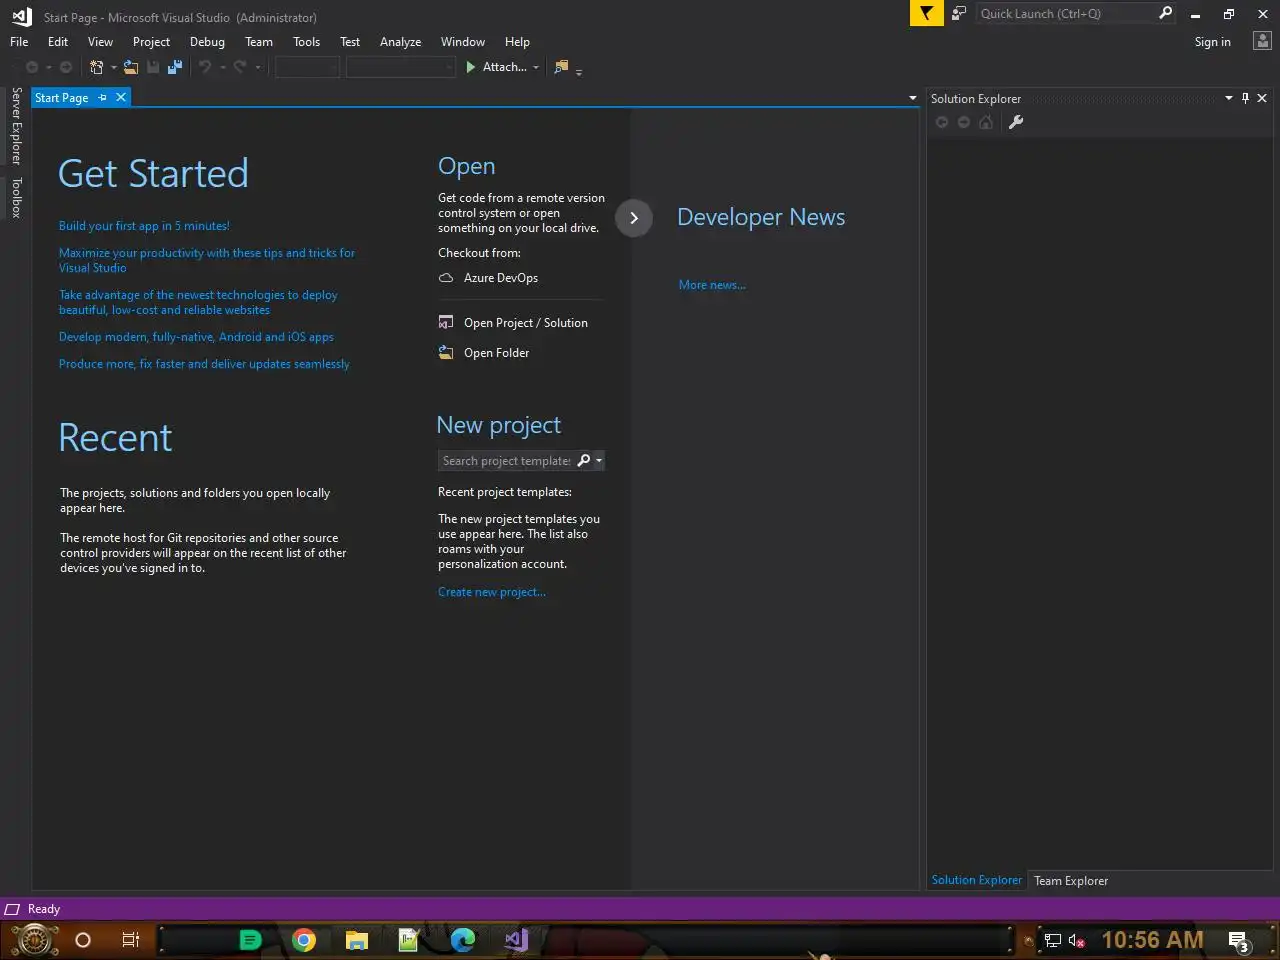Image resolution: width=1280 pixels, height=960 pixels.
Task: Click the Navigate Forward toolbar icon
Action: pos(66,67)
